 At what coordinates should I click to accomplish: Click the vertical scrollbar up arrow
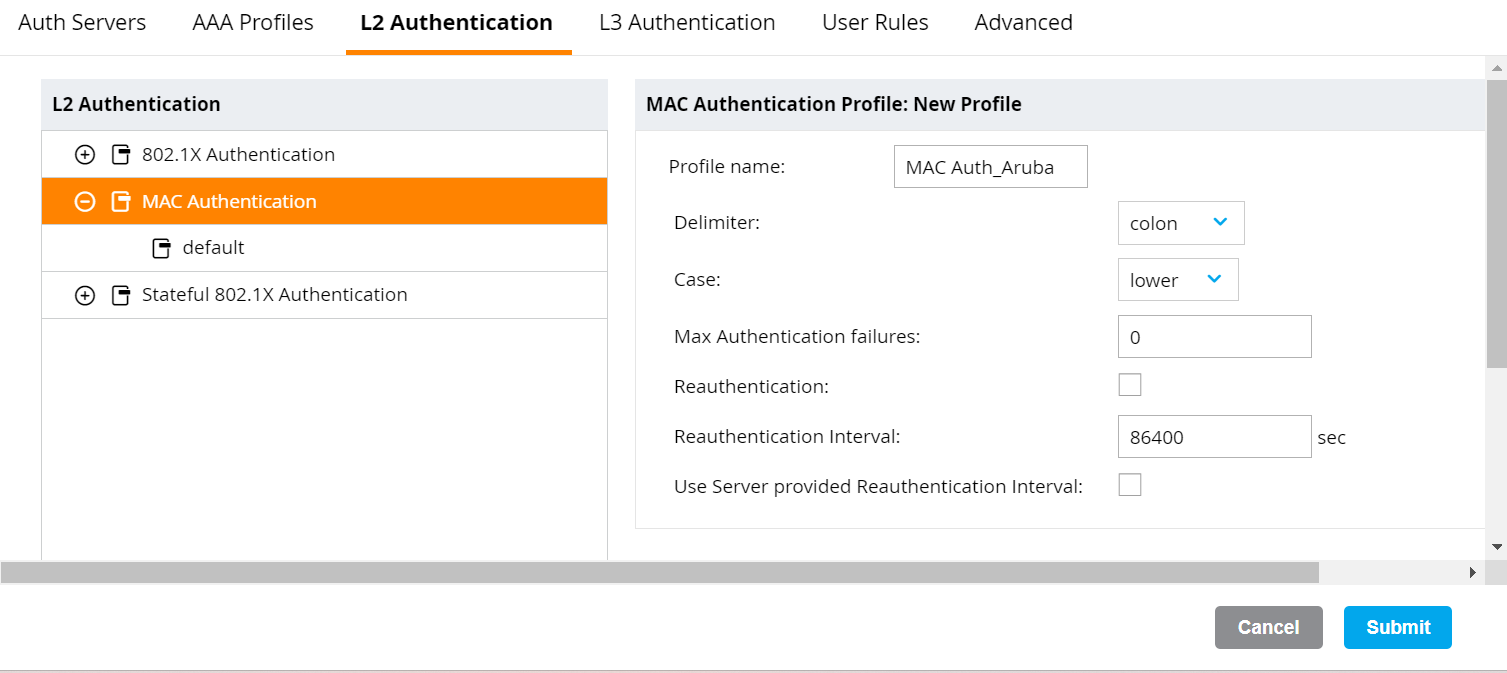(x=1496, y=68)
